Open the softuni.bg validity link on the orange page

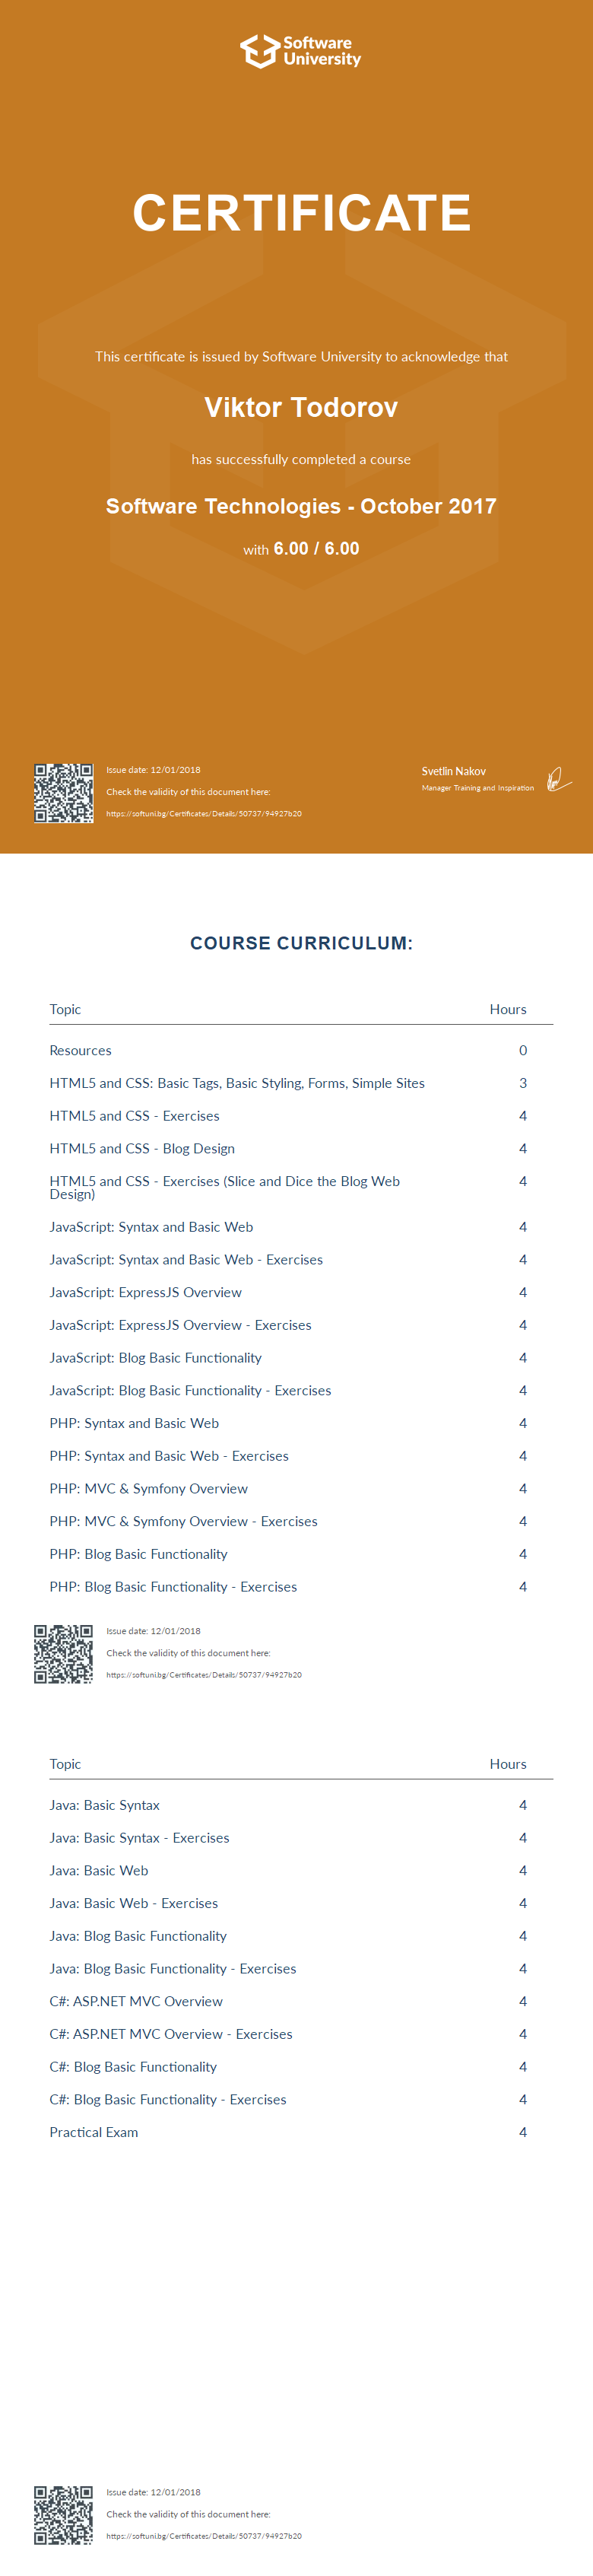pyautogui.click(x=204, y=814)
